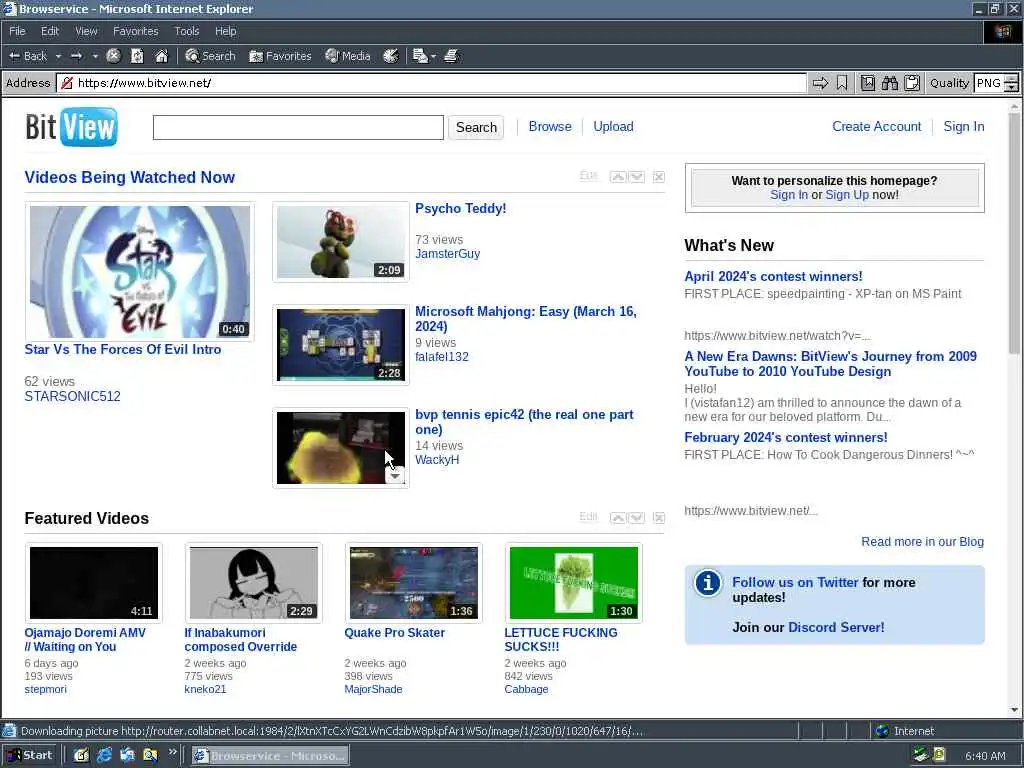
Task: Open the Quake Pro Skater thumbnail
Action: tap(414, 583)
